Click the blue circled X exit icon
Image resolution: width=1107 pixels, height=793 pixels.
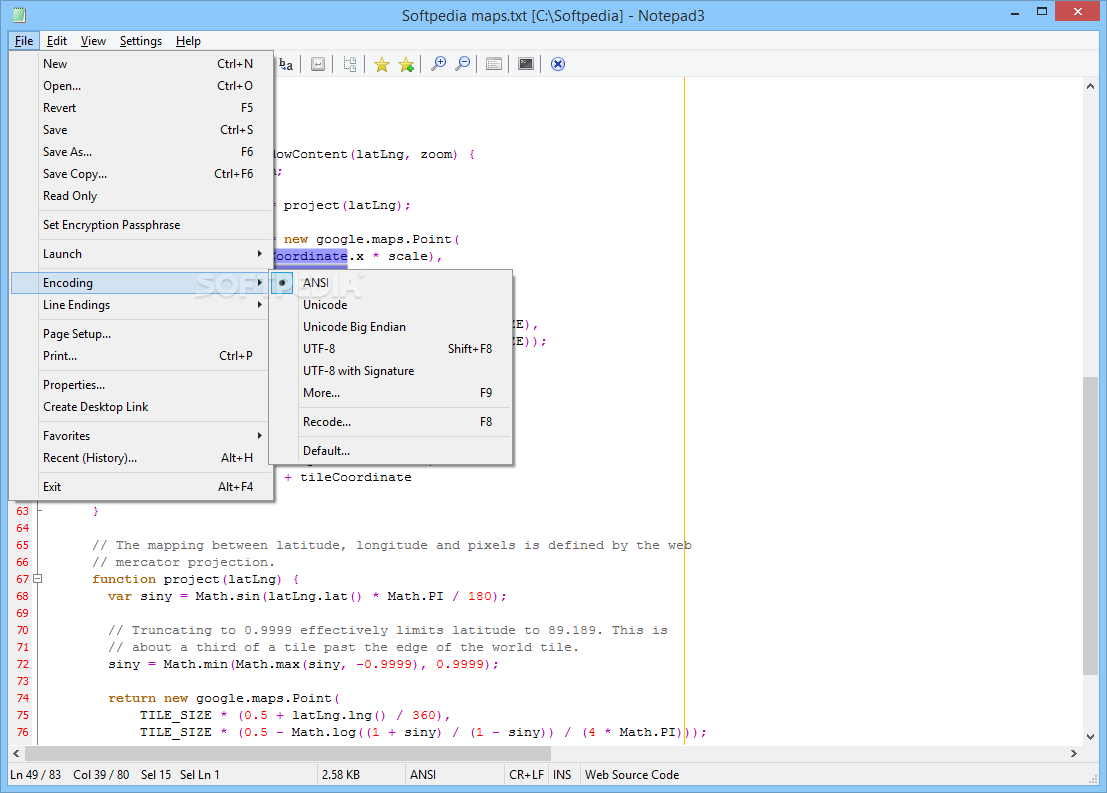pos(558,64)
